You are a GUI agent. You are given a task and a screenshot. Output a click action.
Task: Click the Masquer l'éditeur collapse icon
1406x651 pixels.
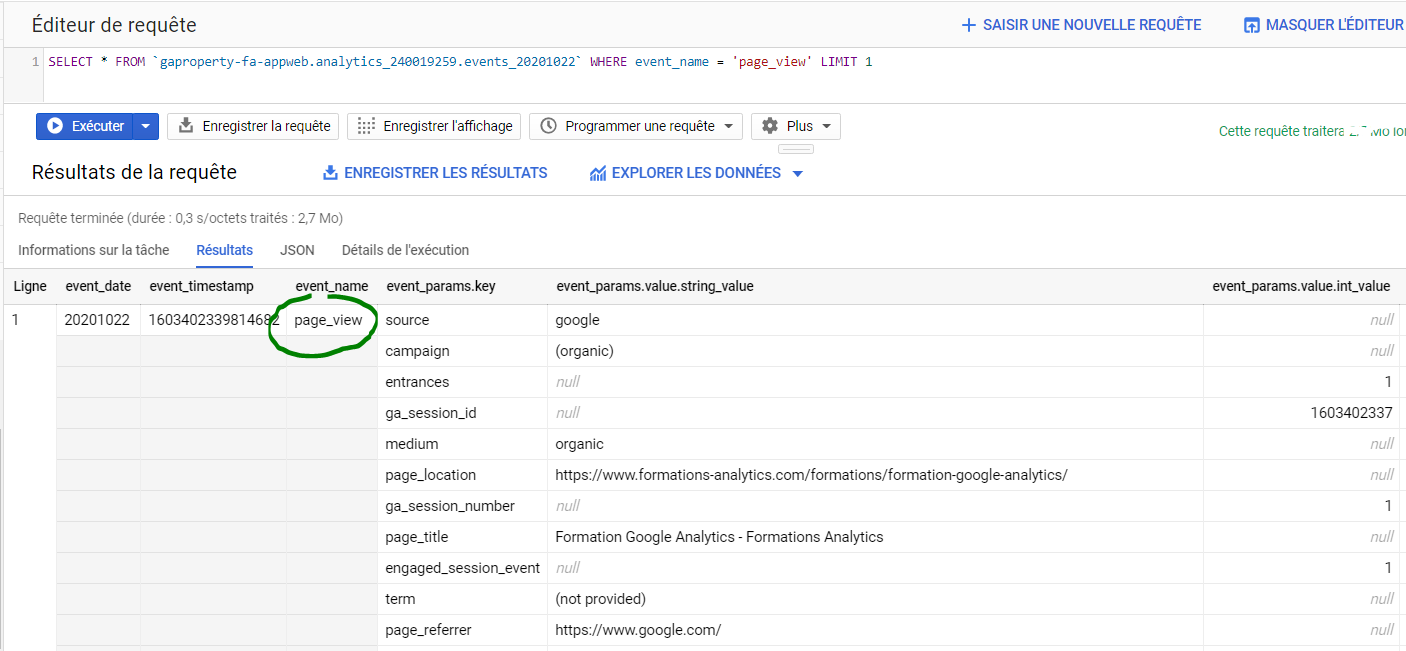click(1251, 25)
